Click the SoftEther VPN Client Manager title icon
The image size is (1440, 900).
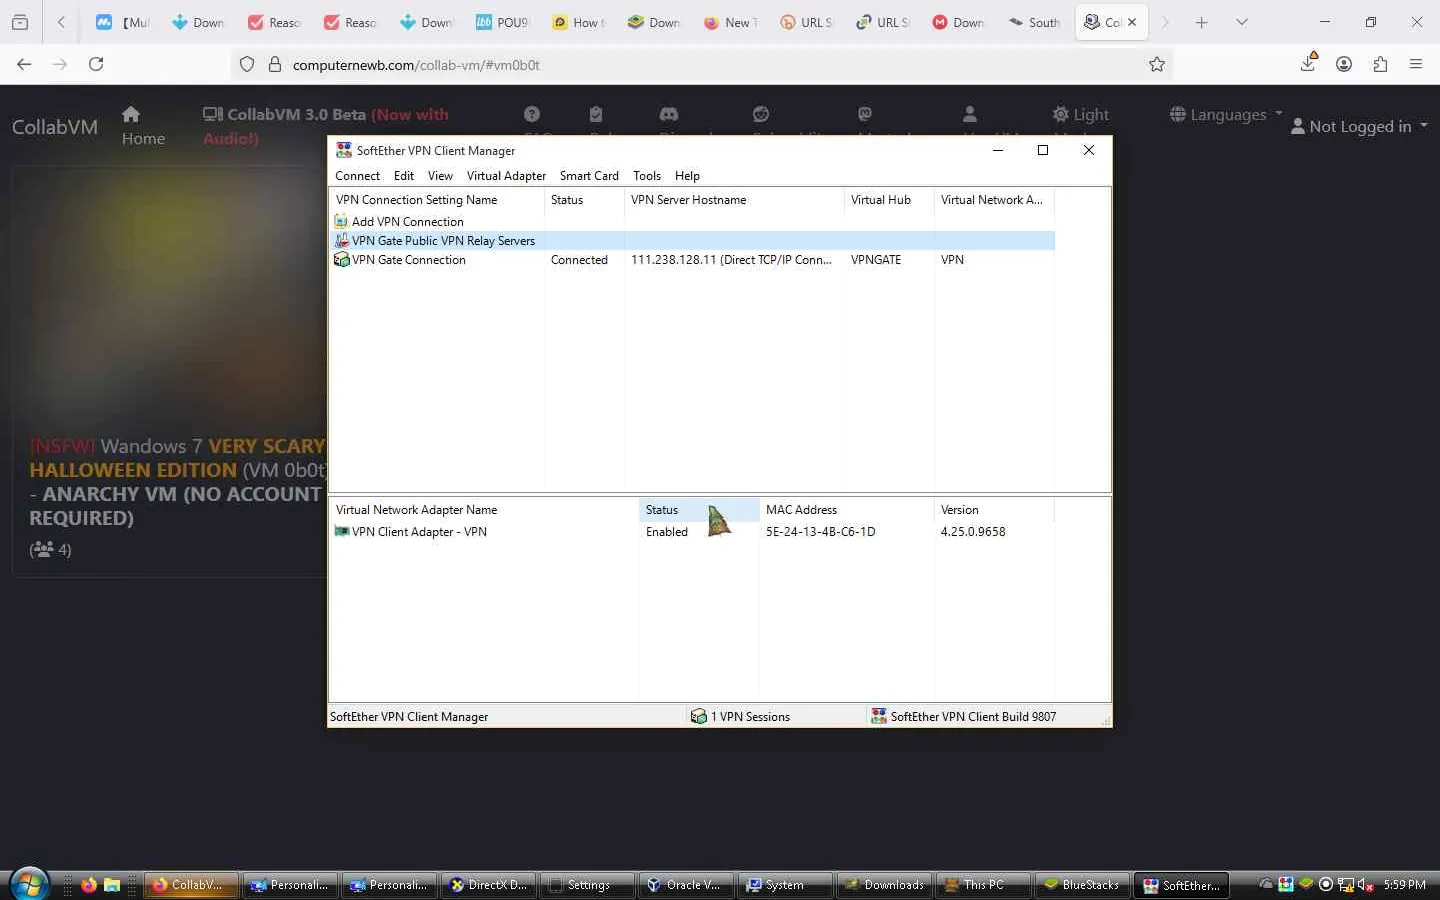point(343,150)
